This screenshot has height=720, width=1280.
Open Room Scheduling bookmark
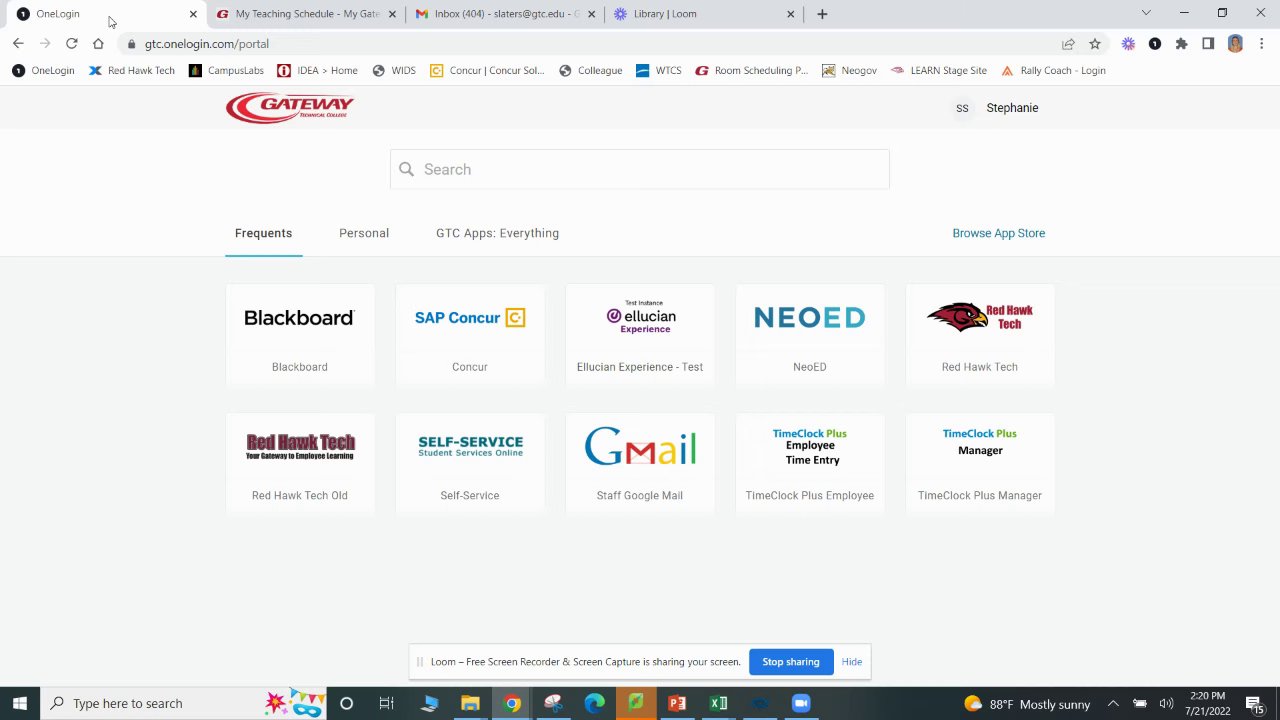click(x=751, y=71)
